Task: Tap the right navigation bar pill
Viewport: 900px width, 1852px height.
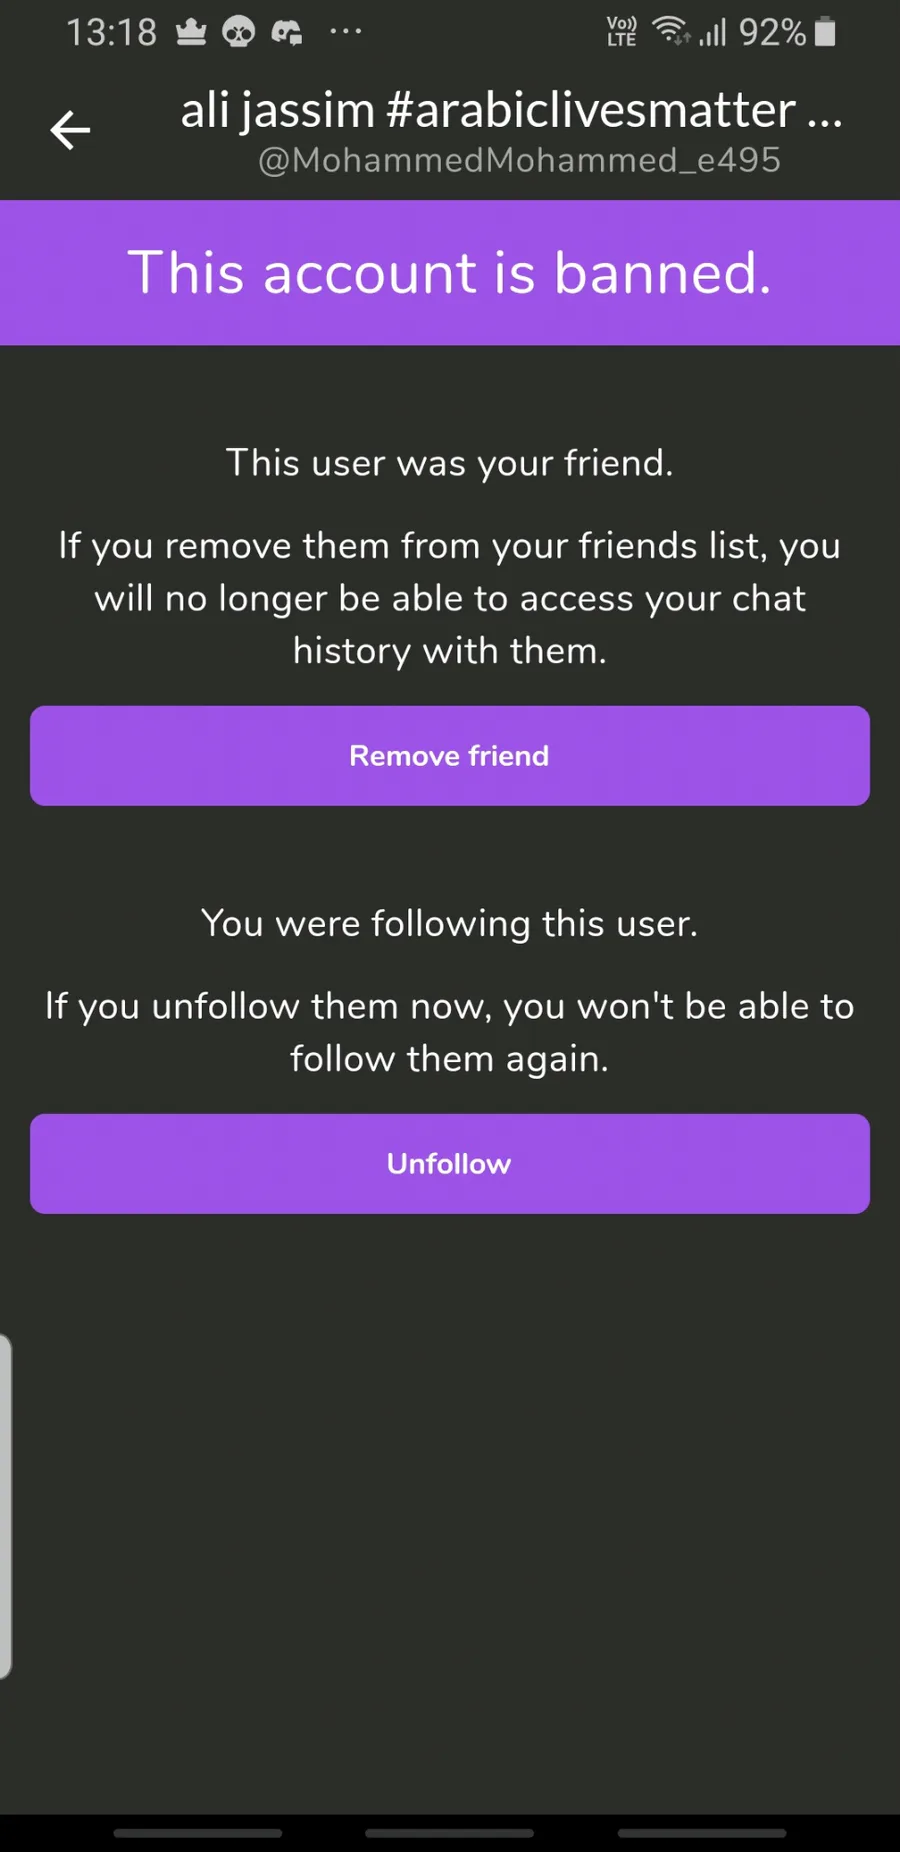Action: click(702, 1833)
